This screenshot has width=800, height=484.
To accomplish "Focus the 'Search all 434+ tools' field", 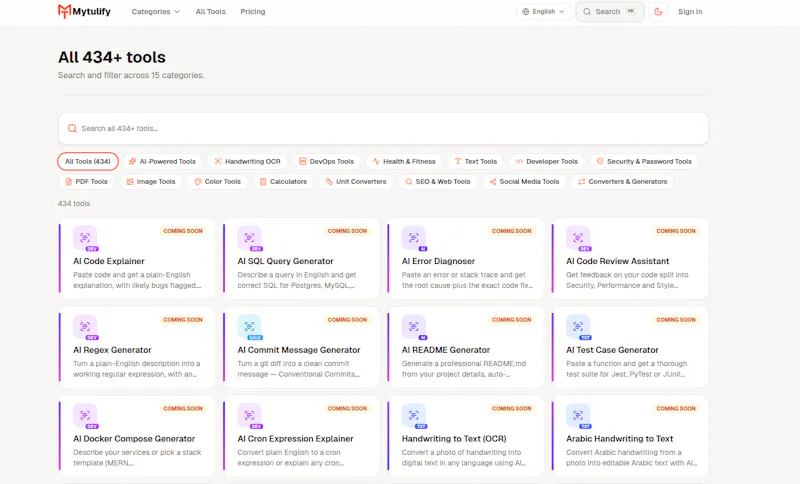I will pyautogui.click(x=383, y=129).
